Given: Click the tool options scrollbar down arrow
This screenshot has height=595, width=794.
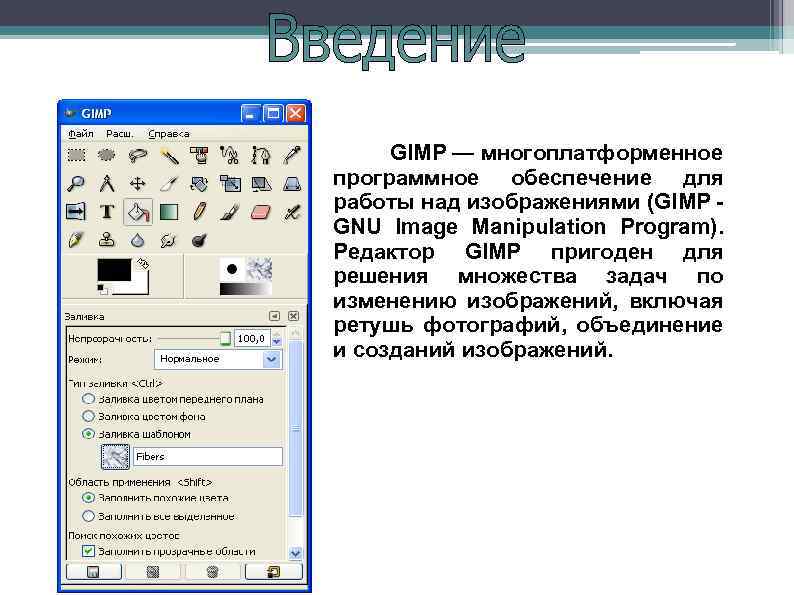Looking at the screenshot, I should 295,553.
